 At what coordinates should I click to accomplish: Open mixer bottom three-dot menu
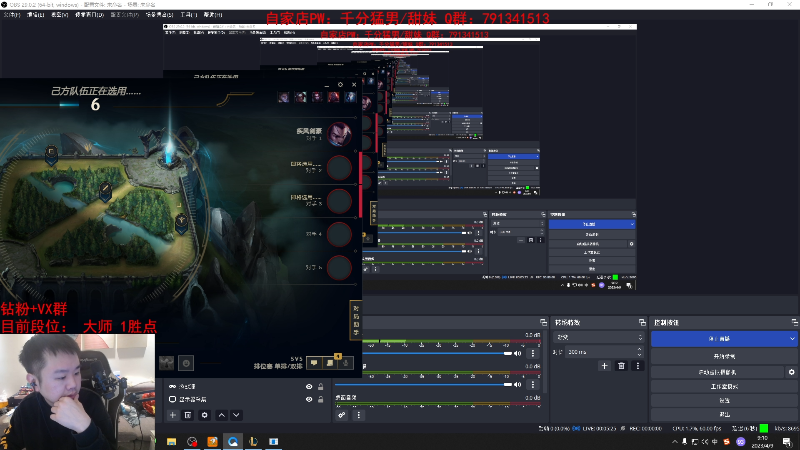pyautogui.click(x=359, y=415)
